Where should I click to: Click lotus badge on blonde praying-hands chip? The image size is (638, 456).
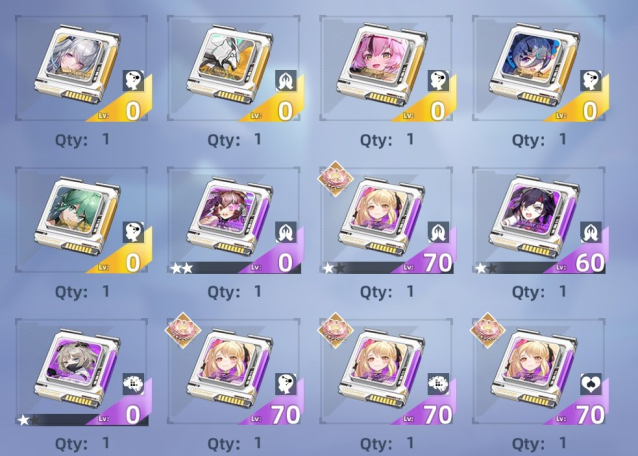coord(336,178)
